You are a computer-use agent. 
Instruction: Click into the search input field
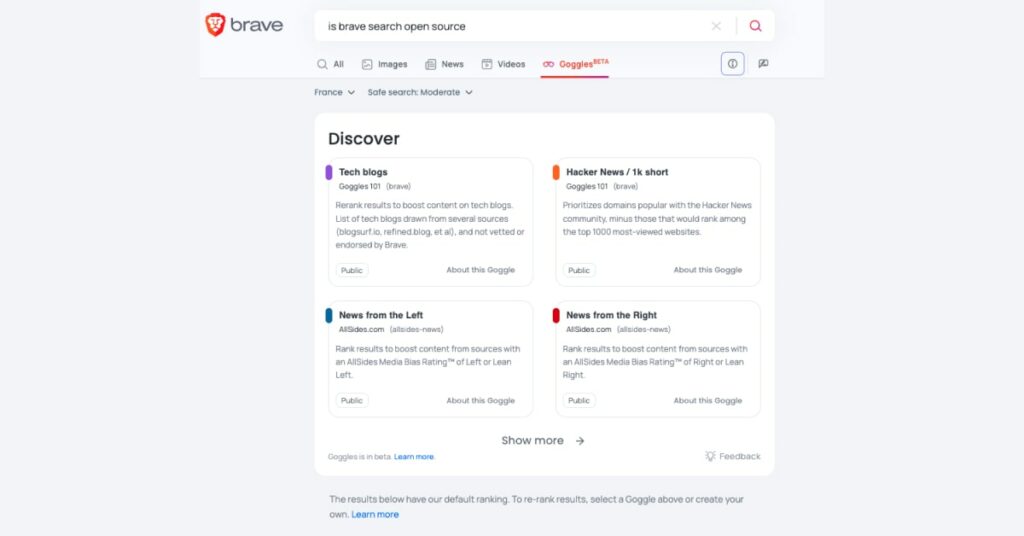point(510,26)
